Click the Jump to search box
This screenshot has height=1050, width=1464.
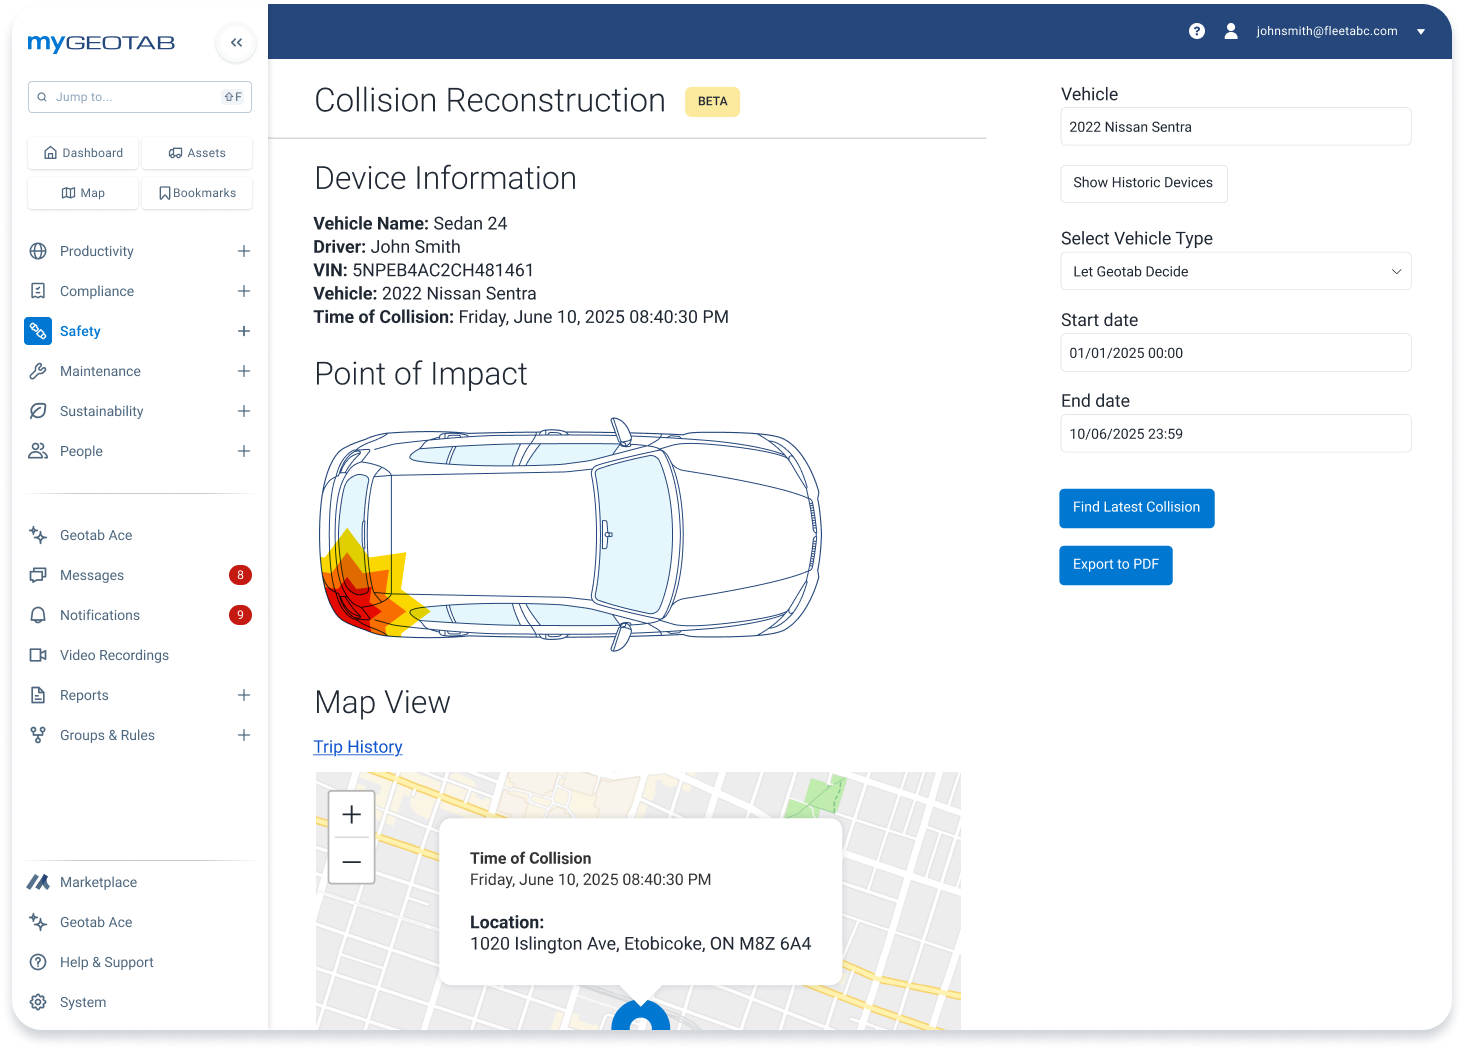coord(139,97)
